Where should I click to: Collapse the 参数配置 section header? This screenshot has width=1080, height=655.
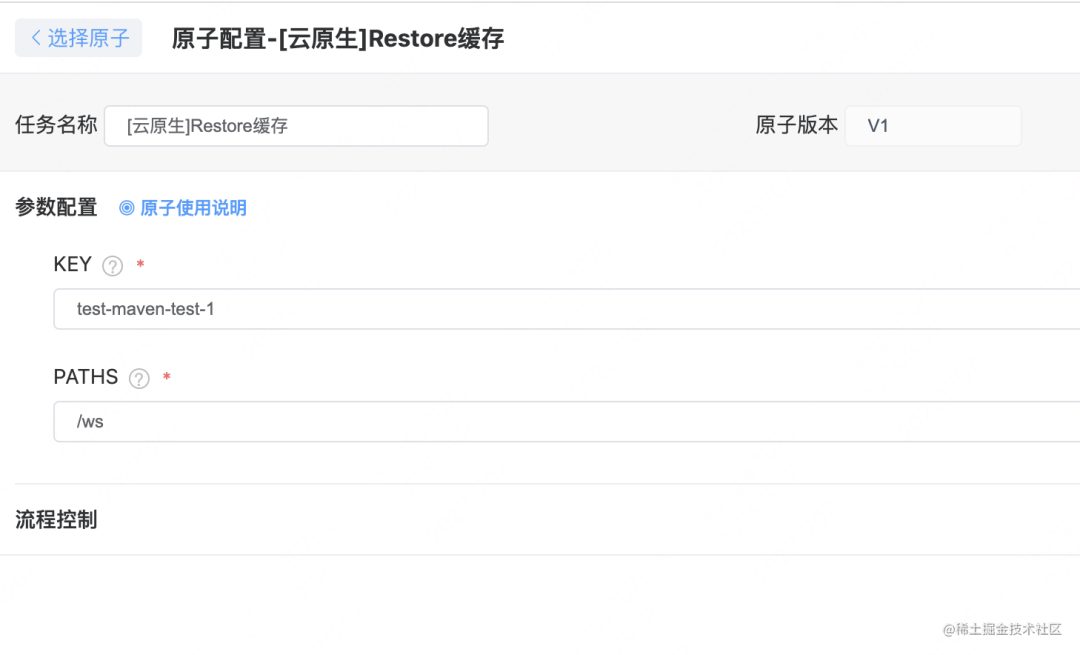tap(55, 207)
